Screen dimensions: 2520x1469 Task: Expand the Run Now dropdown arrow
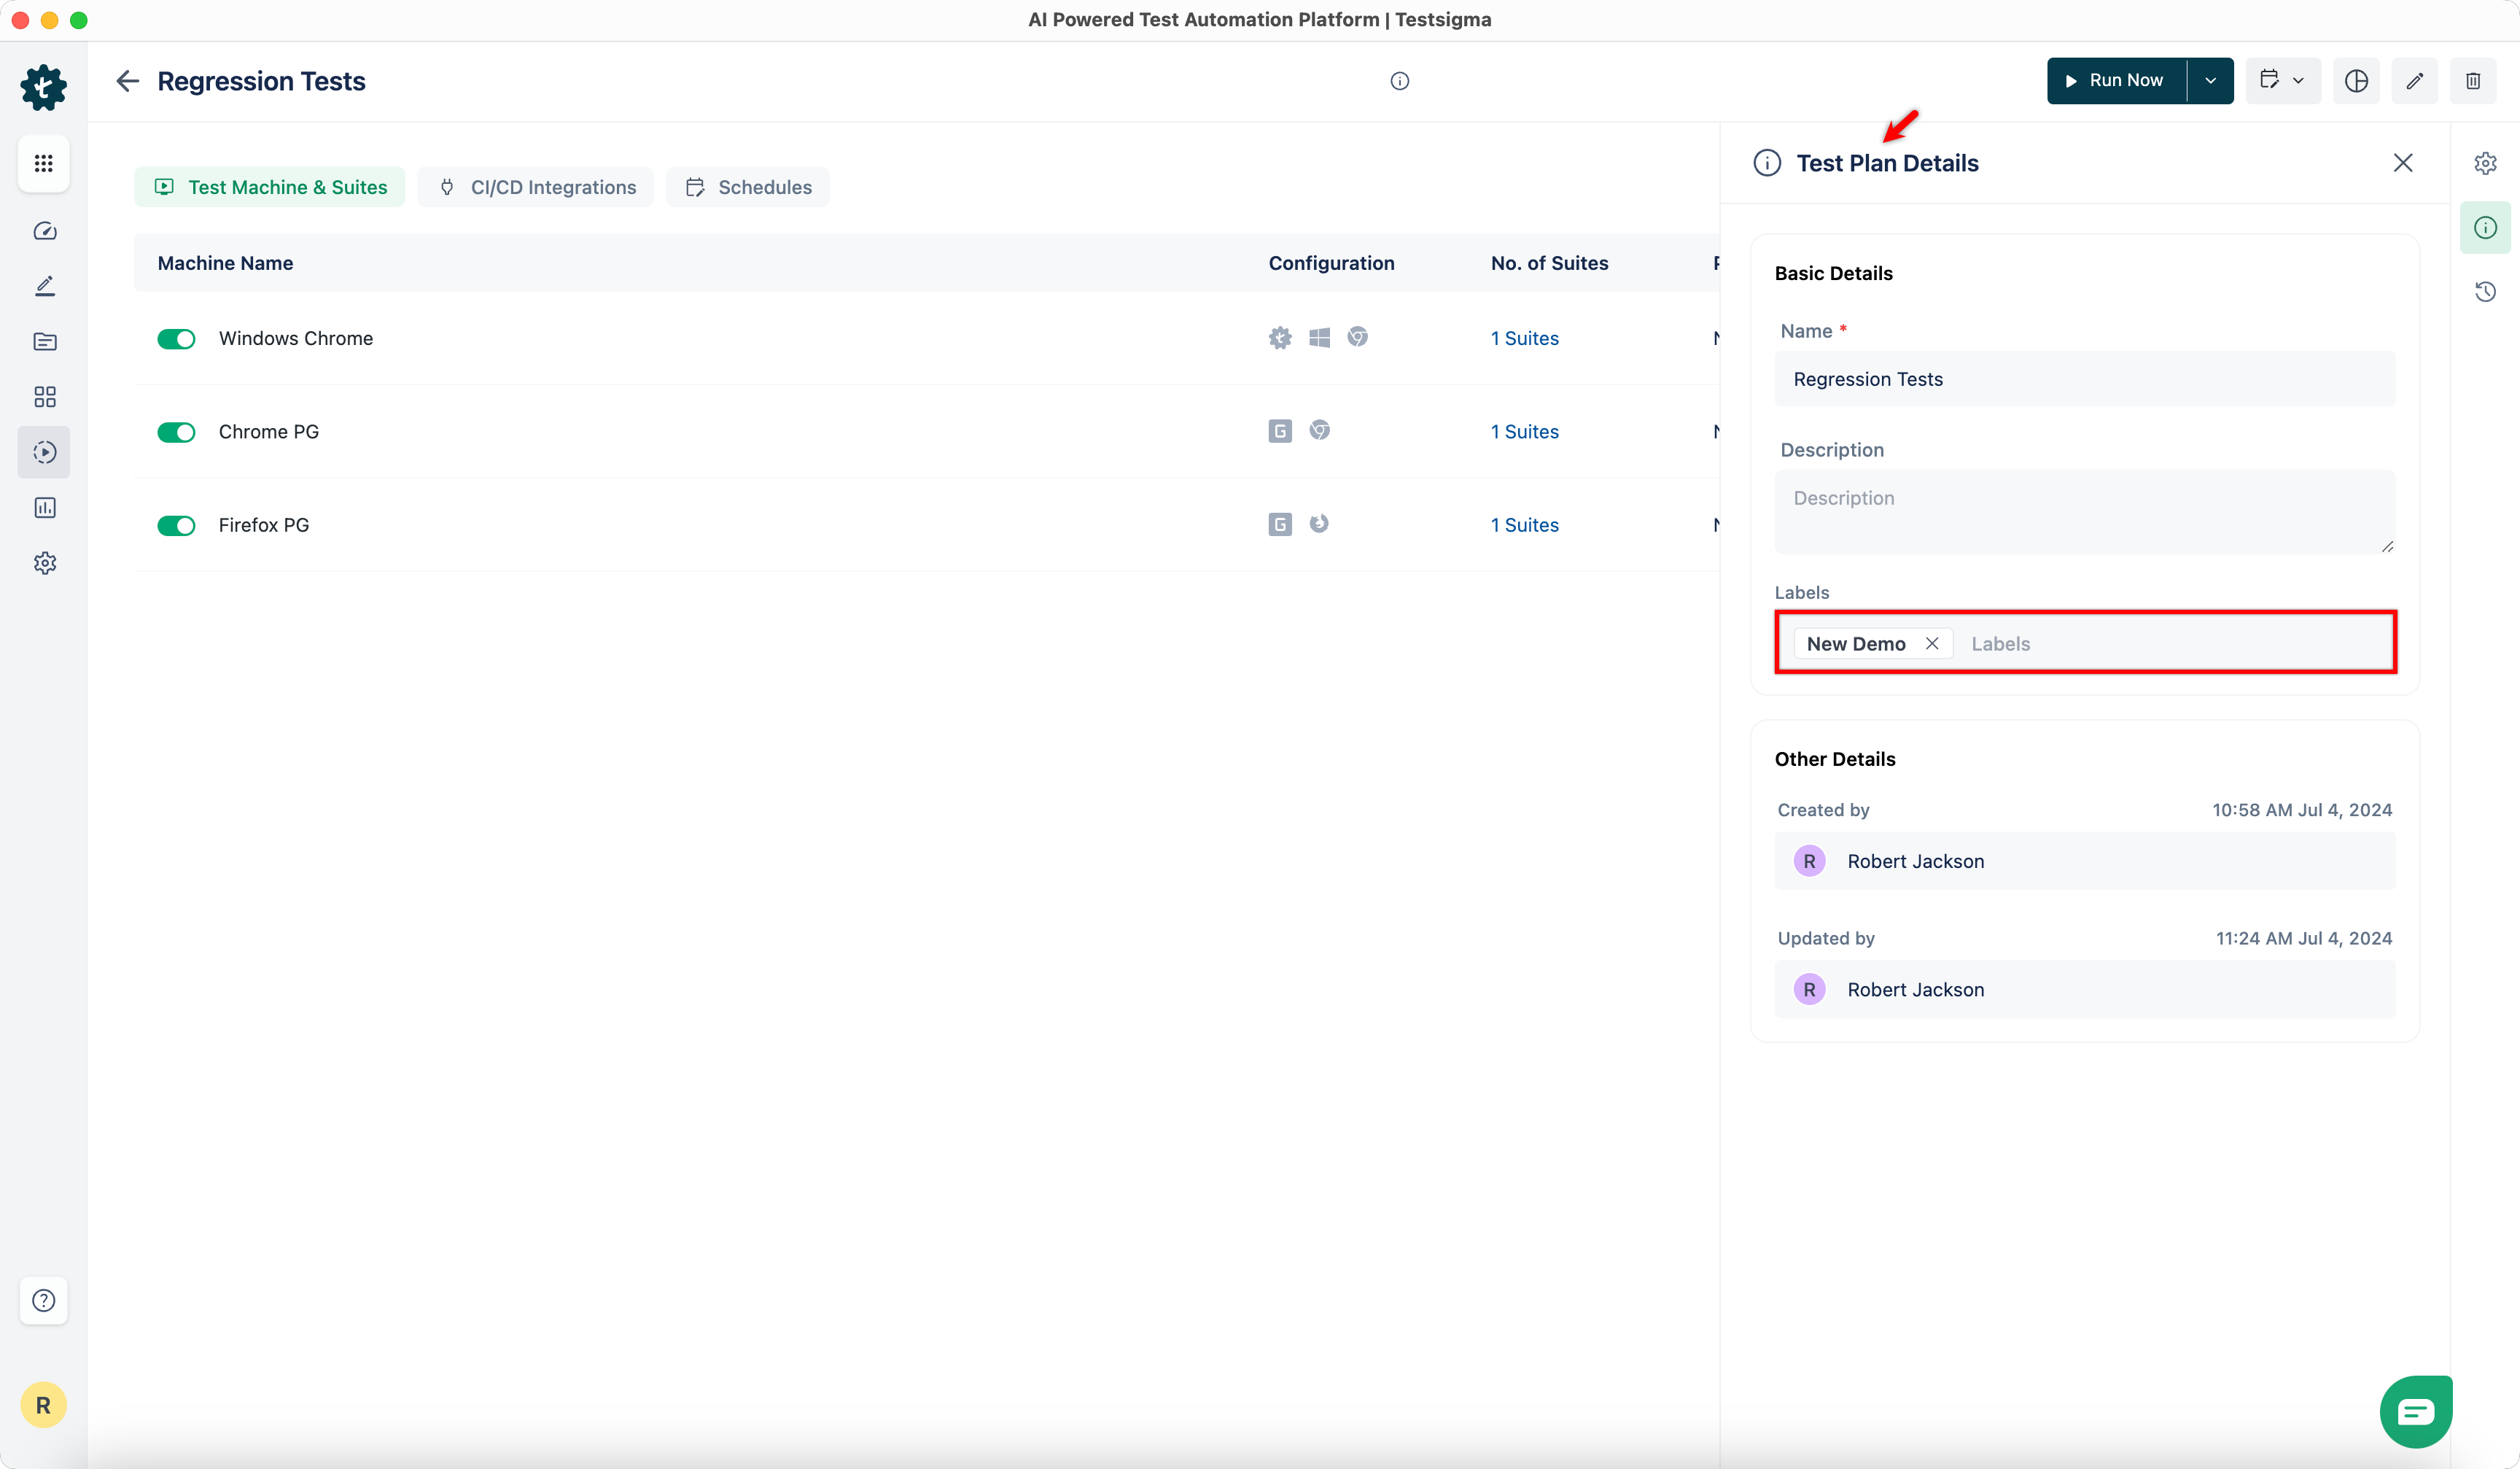[x=2210, y=81]
